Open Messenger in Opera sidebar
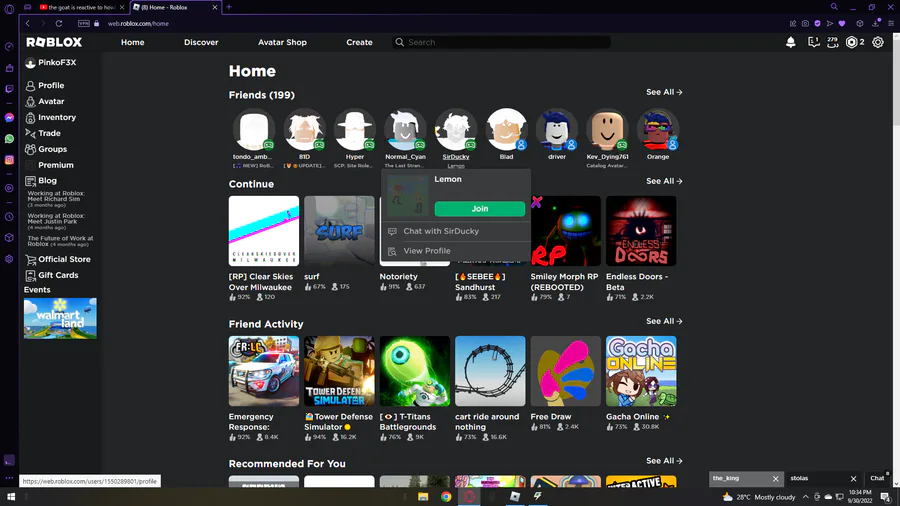This screenshot has height=506, width=900. pyautogui.click(x=9, y=118)
